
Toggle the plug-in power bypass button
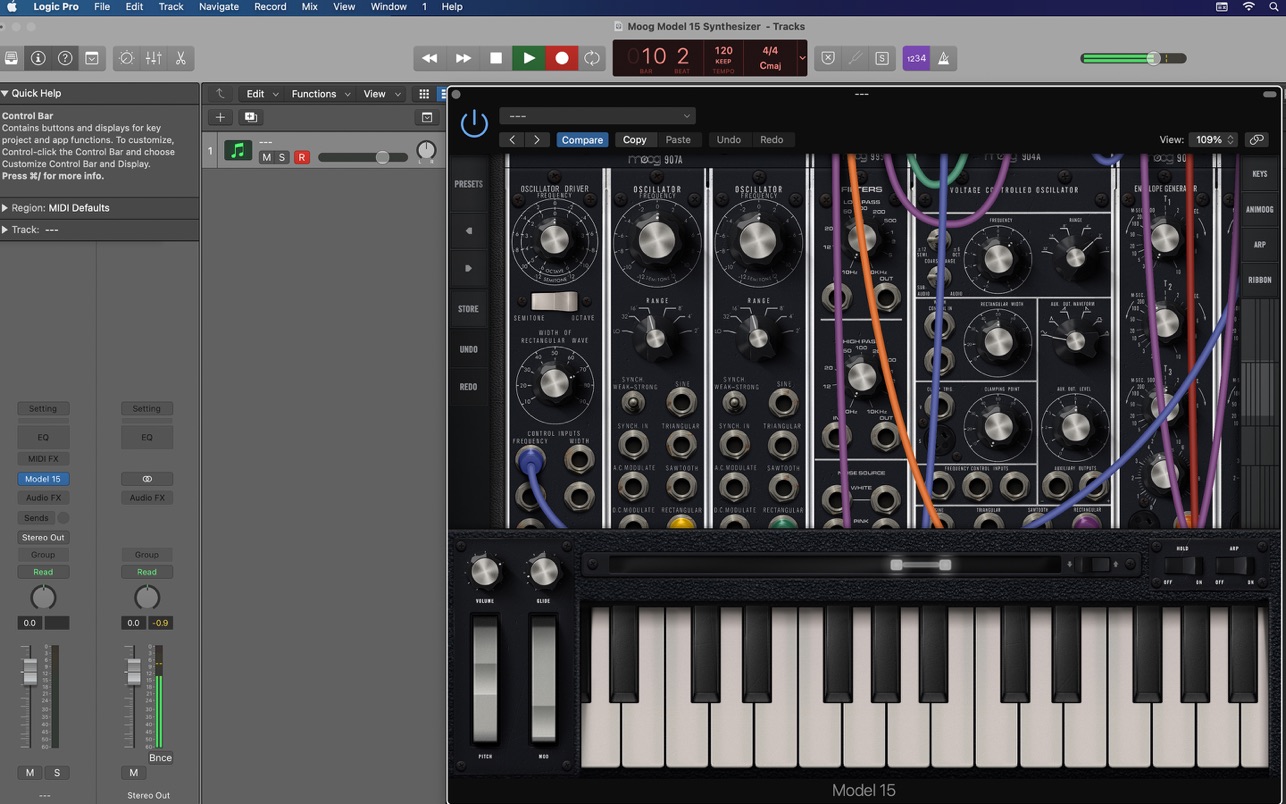pyautogui.click(x=474, y=124)
